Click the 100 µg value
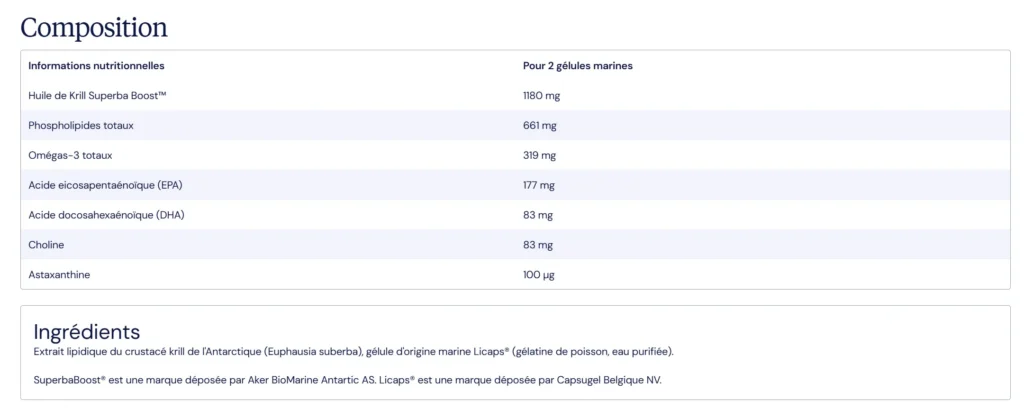The height and width of the screenshot is (409, 1024). [x=539, y=275]
